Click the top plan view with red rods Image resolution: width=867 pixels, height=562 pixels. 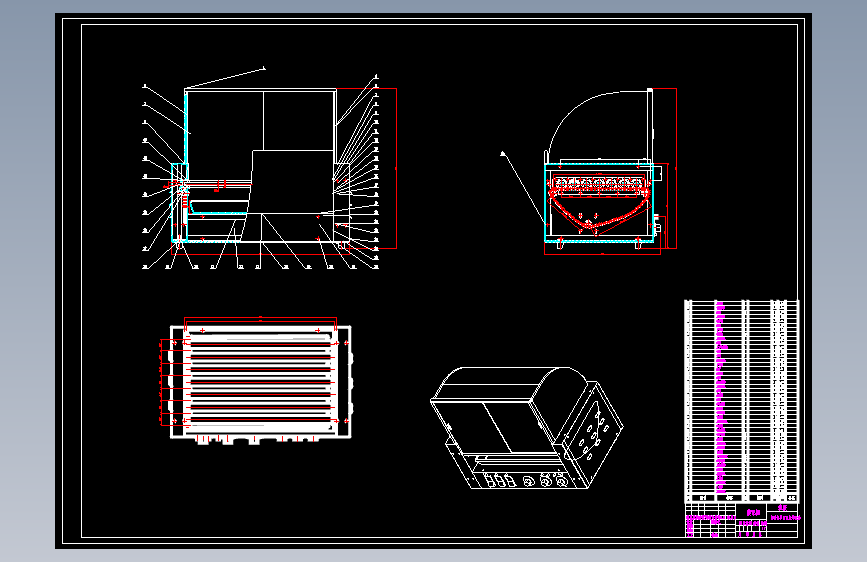255,380
